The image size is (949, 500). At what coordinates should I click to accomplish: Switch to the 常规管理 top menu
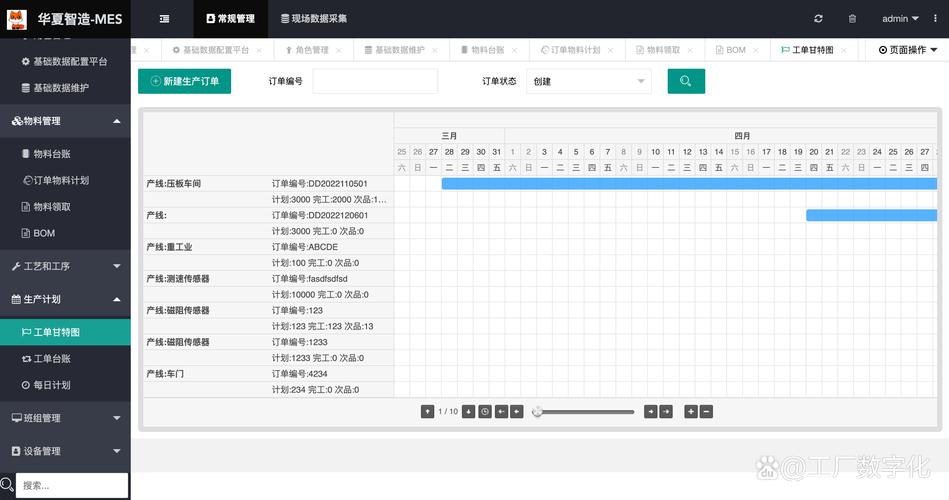[x=231, y=19]
